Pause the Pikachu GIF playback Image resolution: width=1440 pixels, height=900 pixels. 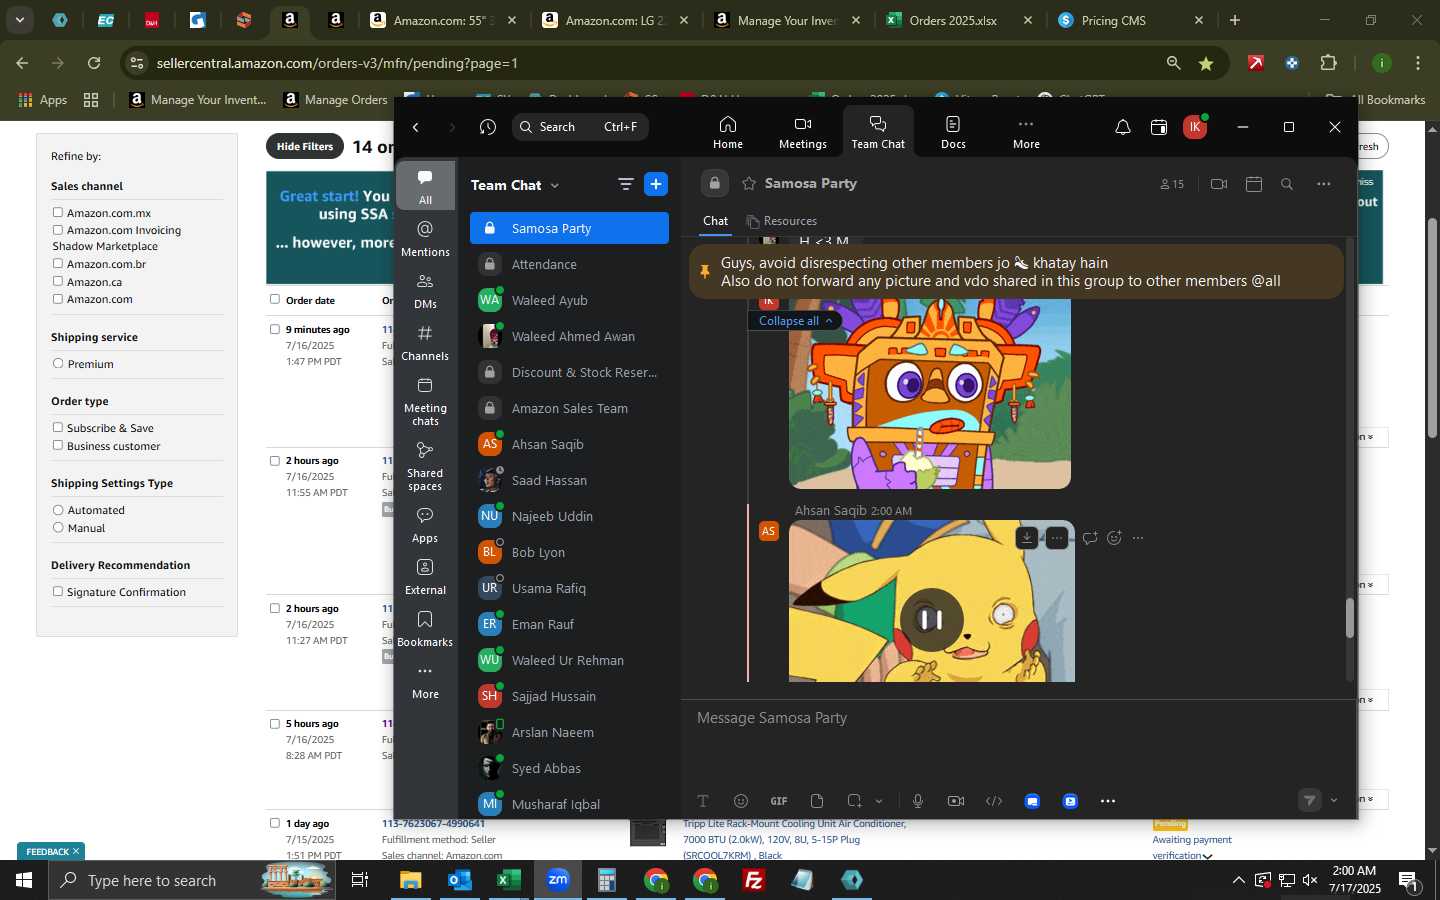(931, 620)
